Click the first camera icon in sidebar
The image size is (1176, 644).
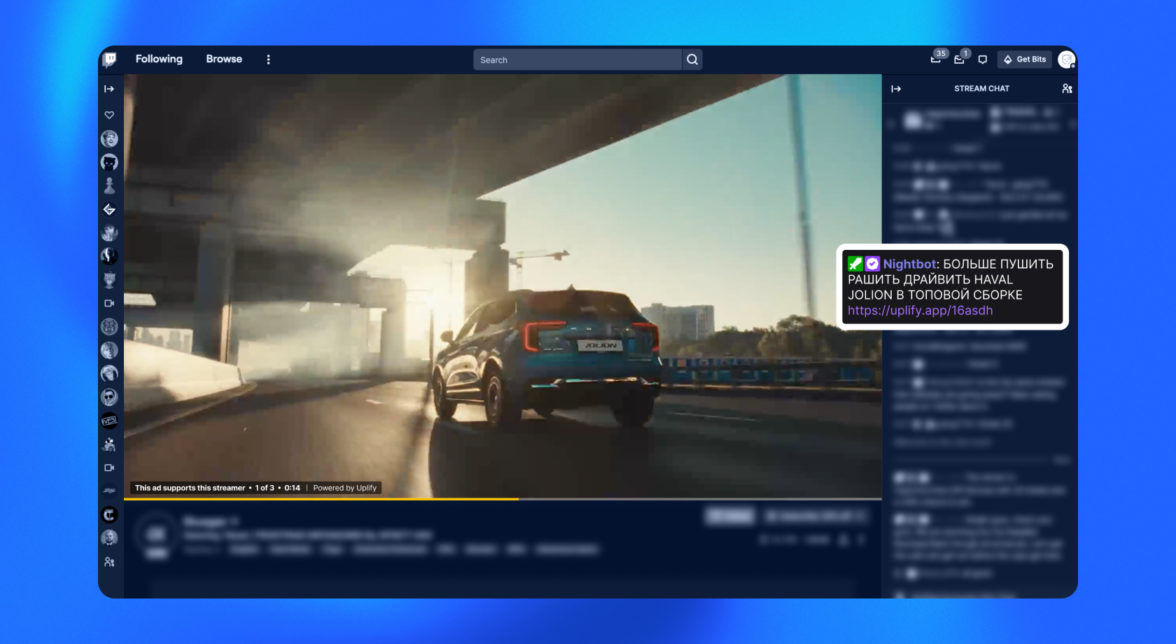pos(109,303)
